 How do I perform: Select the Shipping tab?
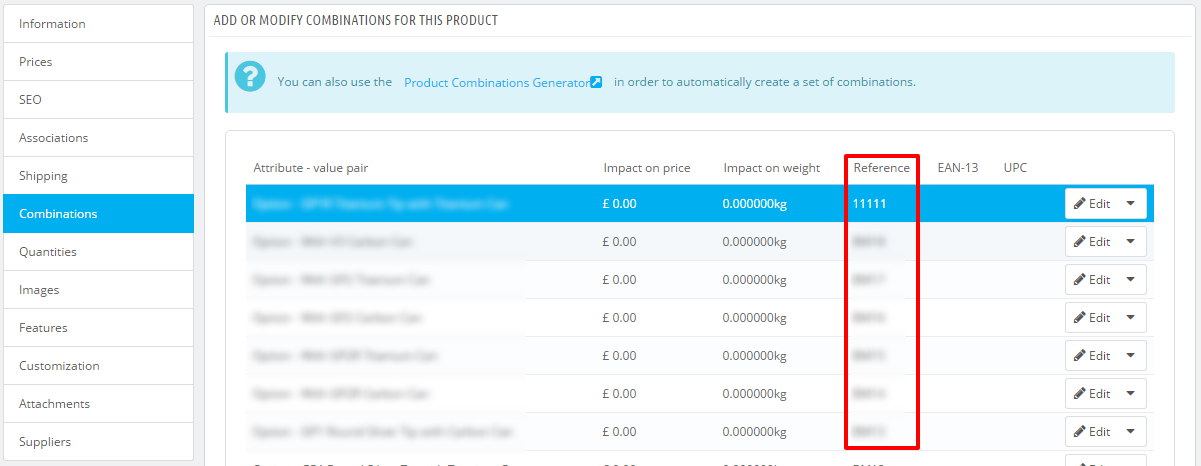click(x=98, y=176)
